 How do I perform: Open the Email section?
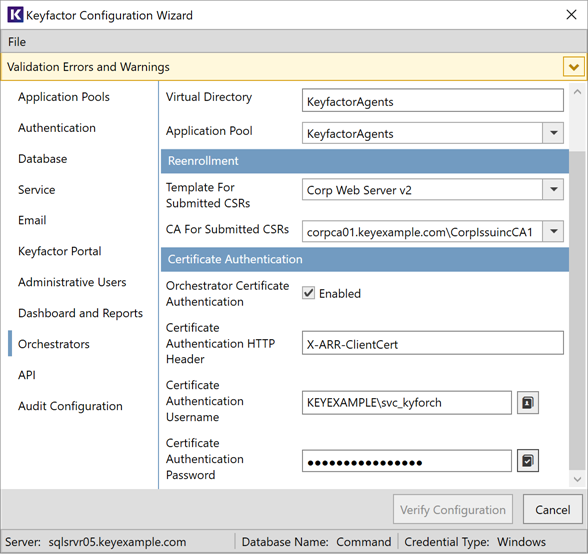[x=32, y=220]
